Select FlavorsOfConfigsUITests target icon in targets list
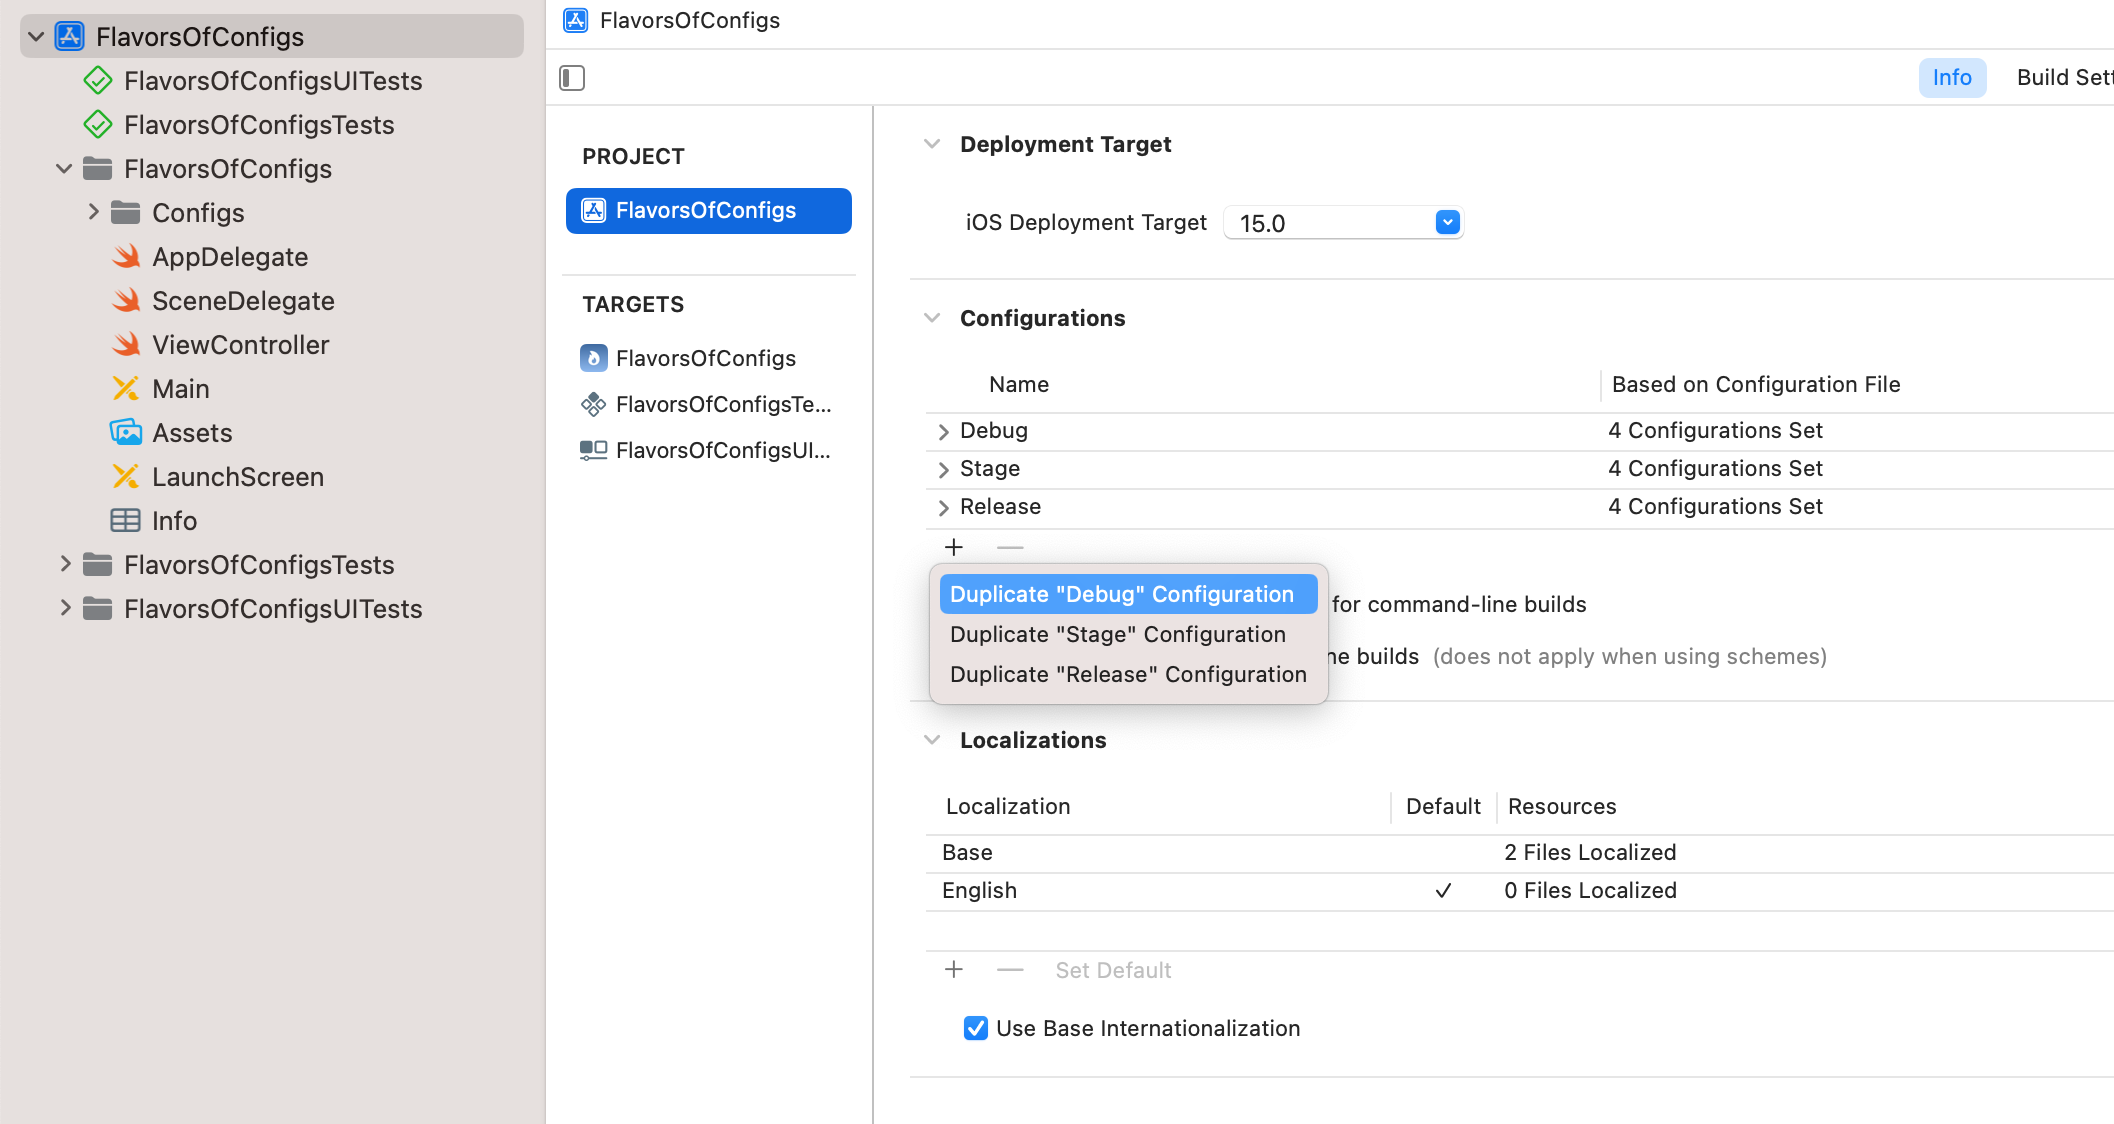Screen dimensions: 2114x1124 (593, 450)
